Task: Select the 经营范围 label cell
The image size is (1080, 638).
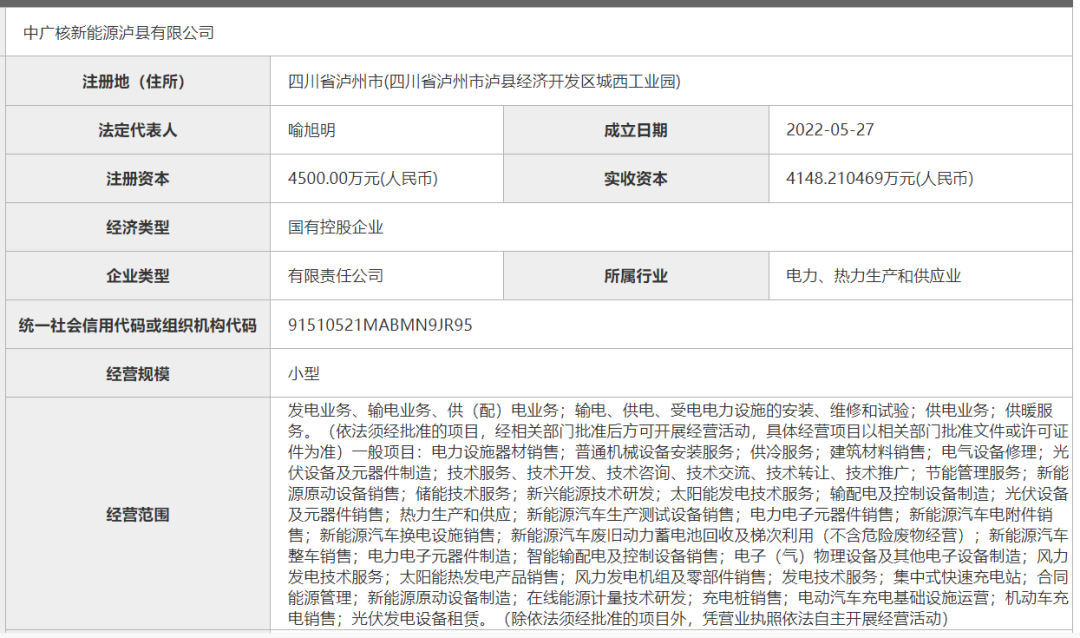Action: pos(138,515)
